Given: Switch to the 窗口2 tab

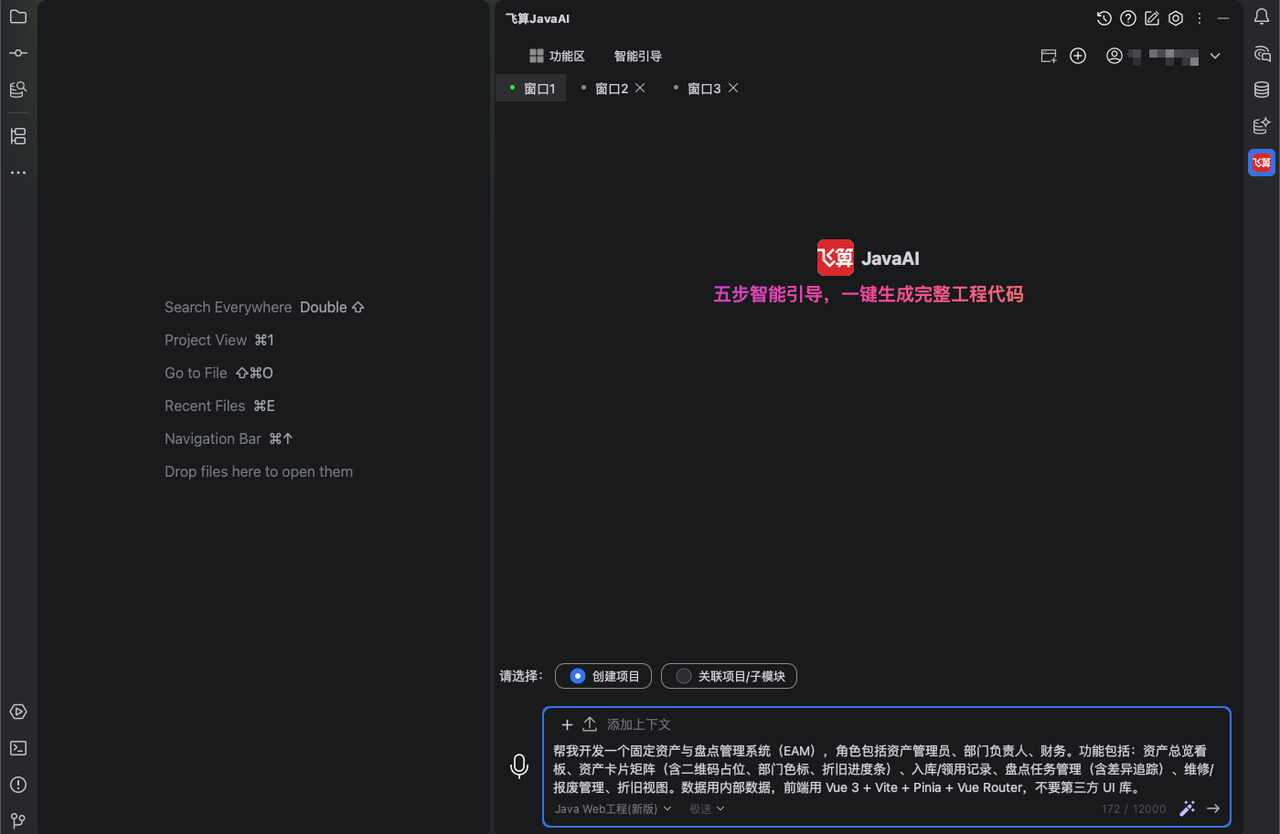Looking at the screenshot, I should [612, 88].
